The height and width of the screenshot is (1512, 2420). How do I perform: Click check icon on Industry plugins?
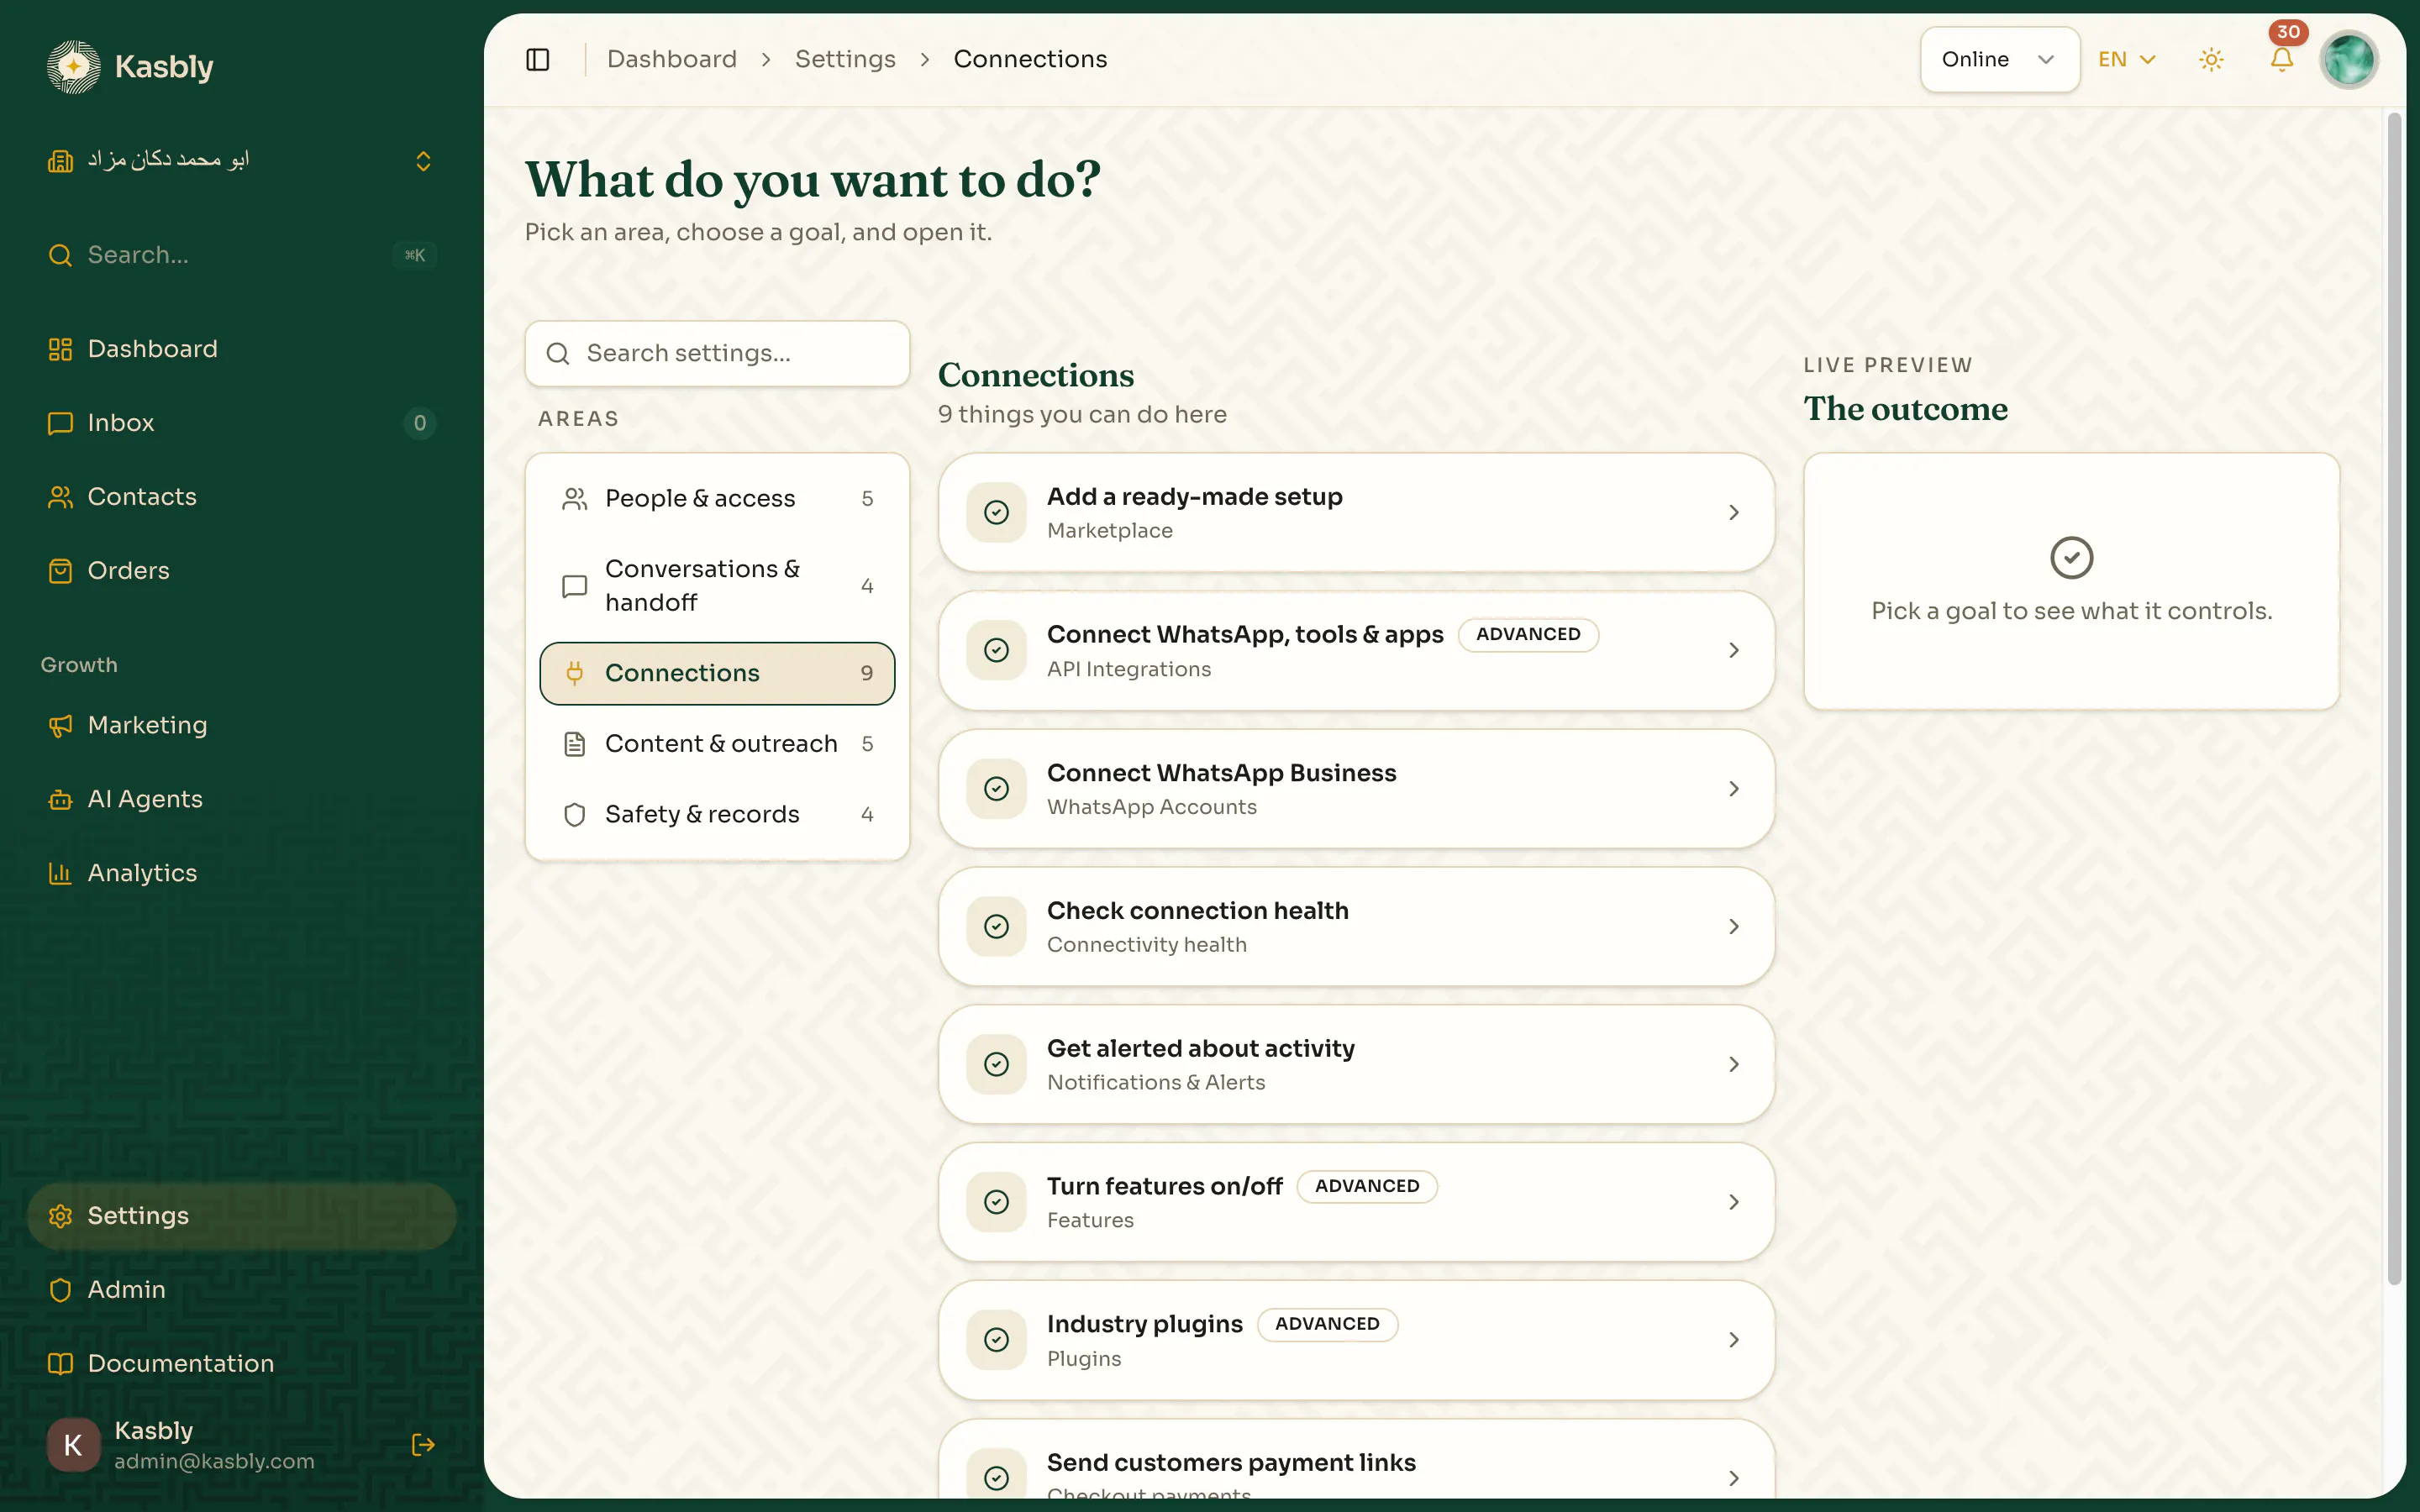(996, 1340)
